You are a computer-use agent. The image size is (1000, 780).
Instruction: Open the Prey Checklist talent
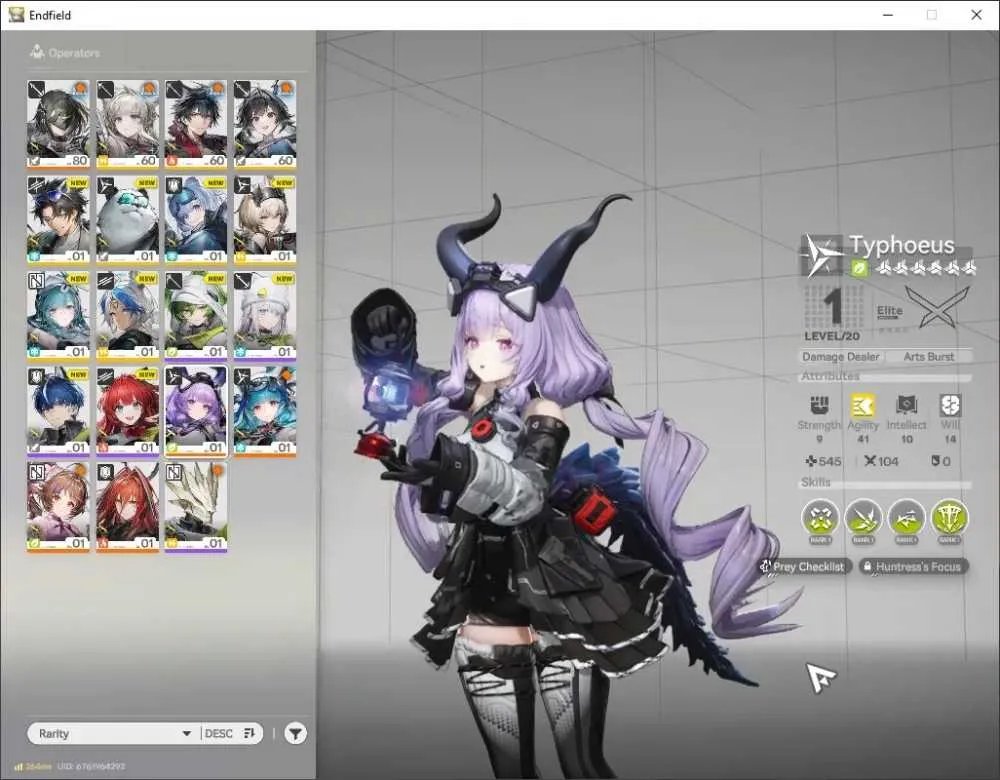pos(805,566)
